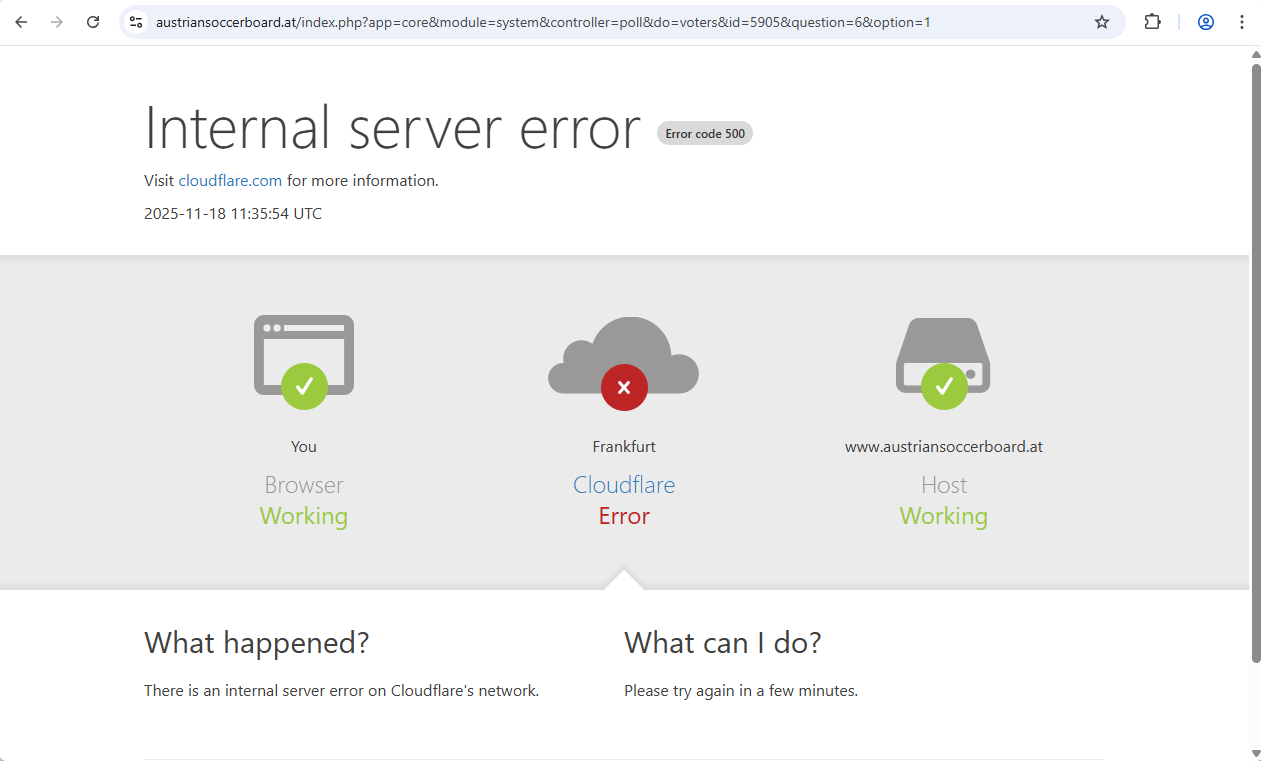Click the browser back arrow button
This screenshot has width=1261, height=761.
click(21, 22)
